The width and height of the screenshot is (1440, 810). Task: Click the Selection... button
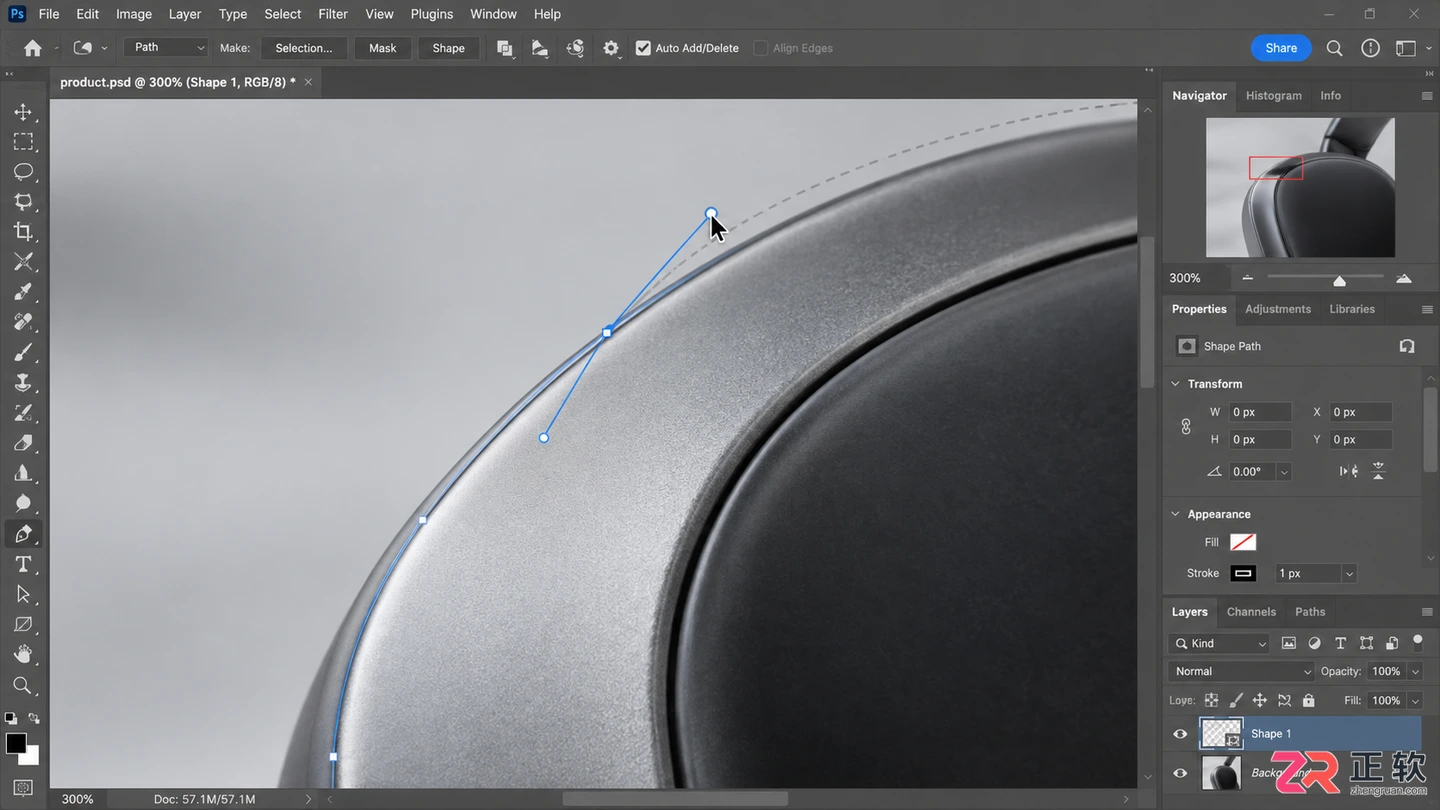[x=304, y=48]
